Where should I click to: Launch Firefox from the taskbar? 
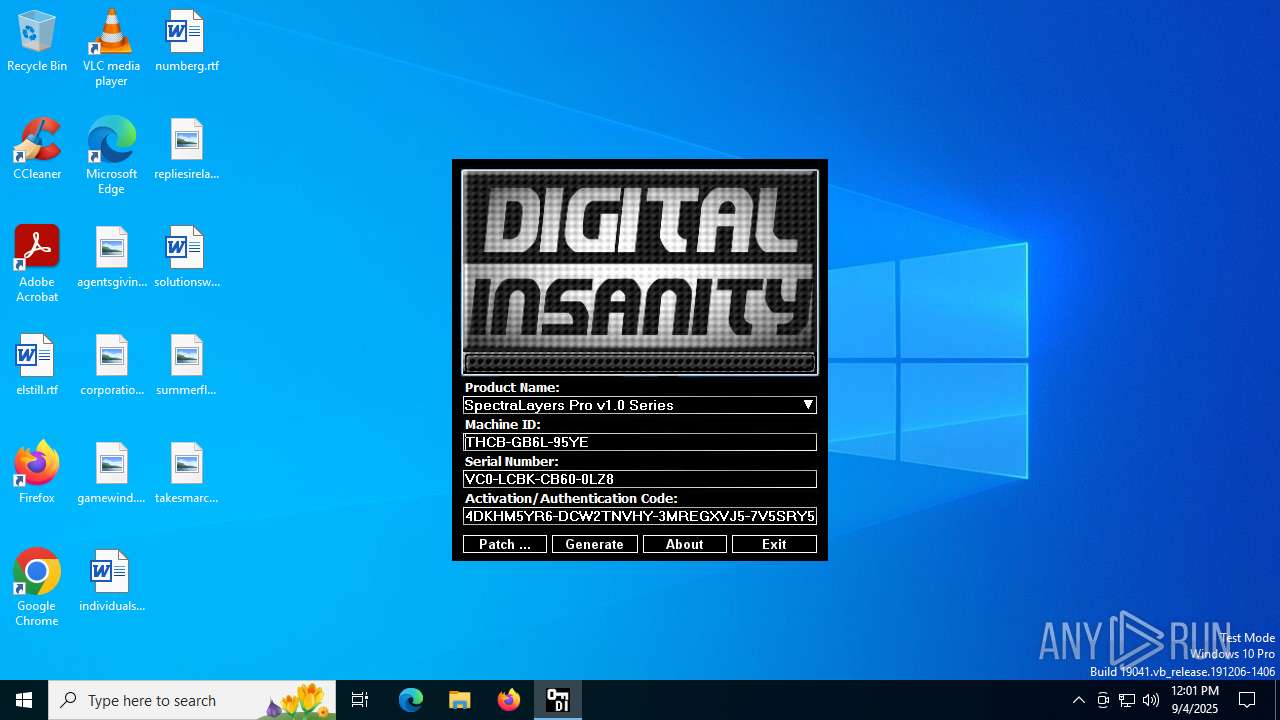tap(509, 700)
